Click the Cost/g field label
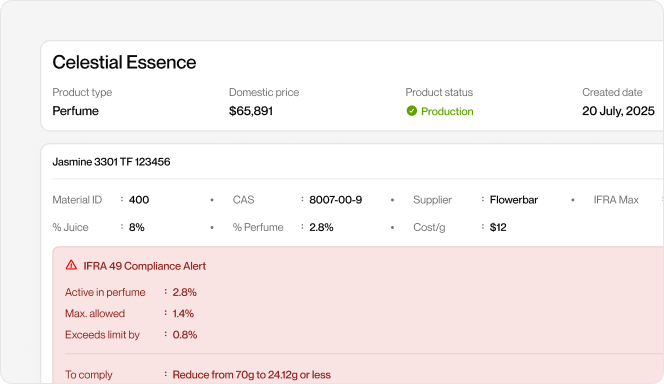 (429, 227)
